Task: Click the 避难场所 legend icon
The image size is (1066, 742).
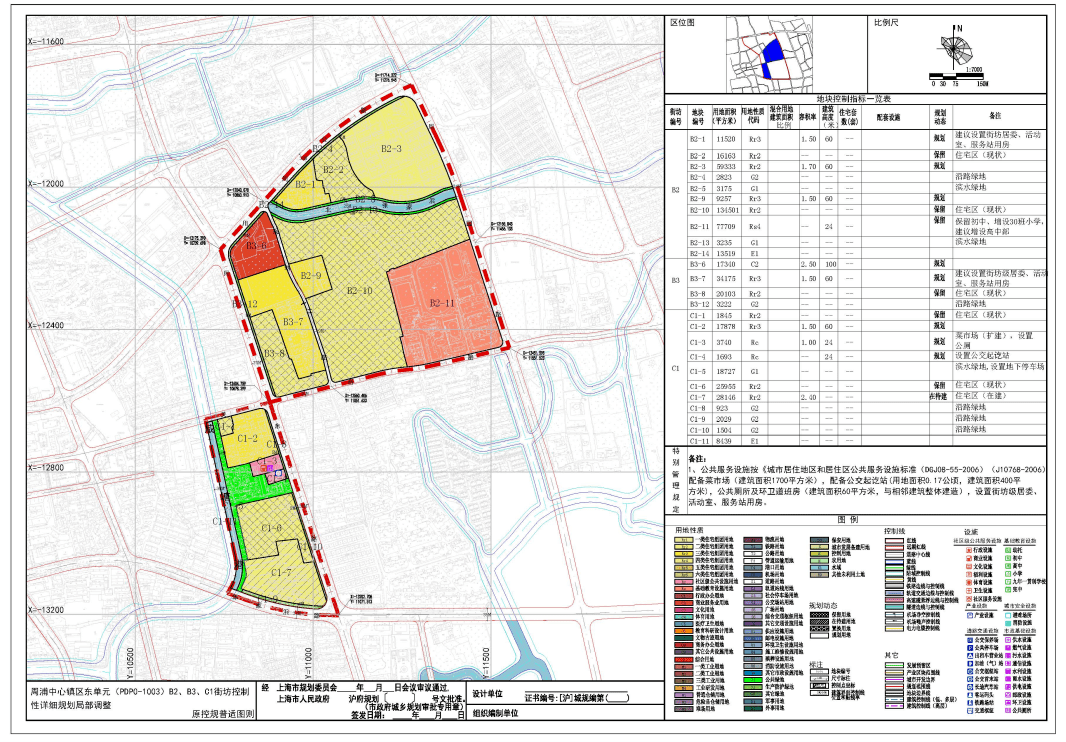Action: tap(1008, 615)
